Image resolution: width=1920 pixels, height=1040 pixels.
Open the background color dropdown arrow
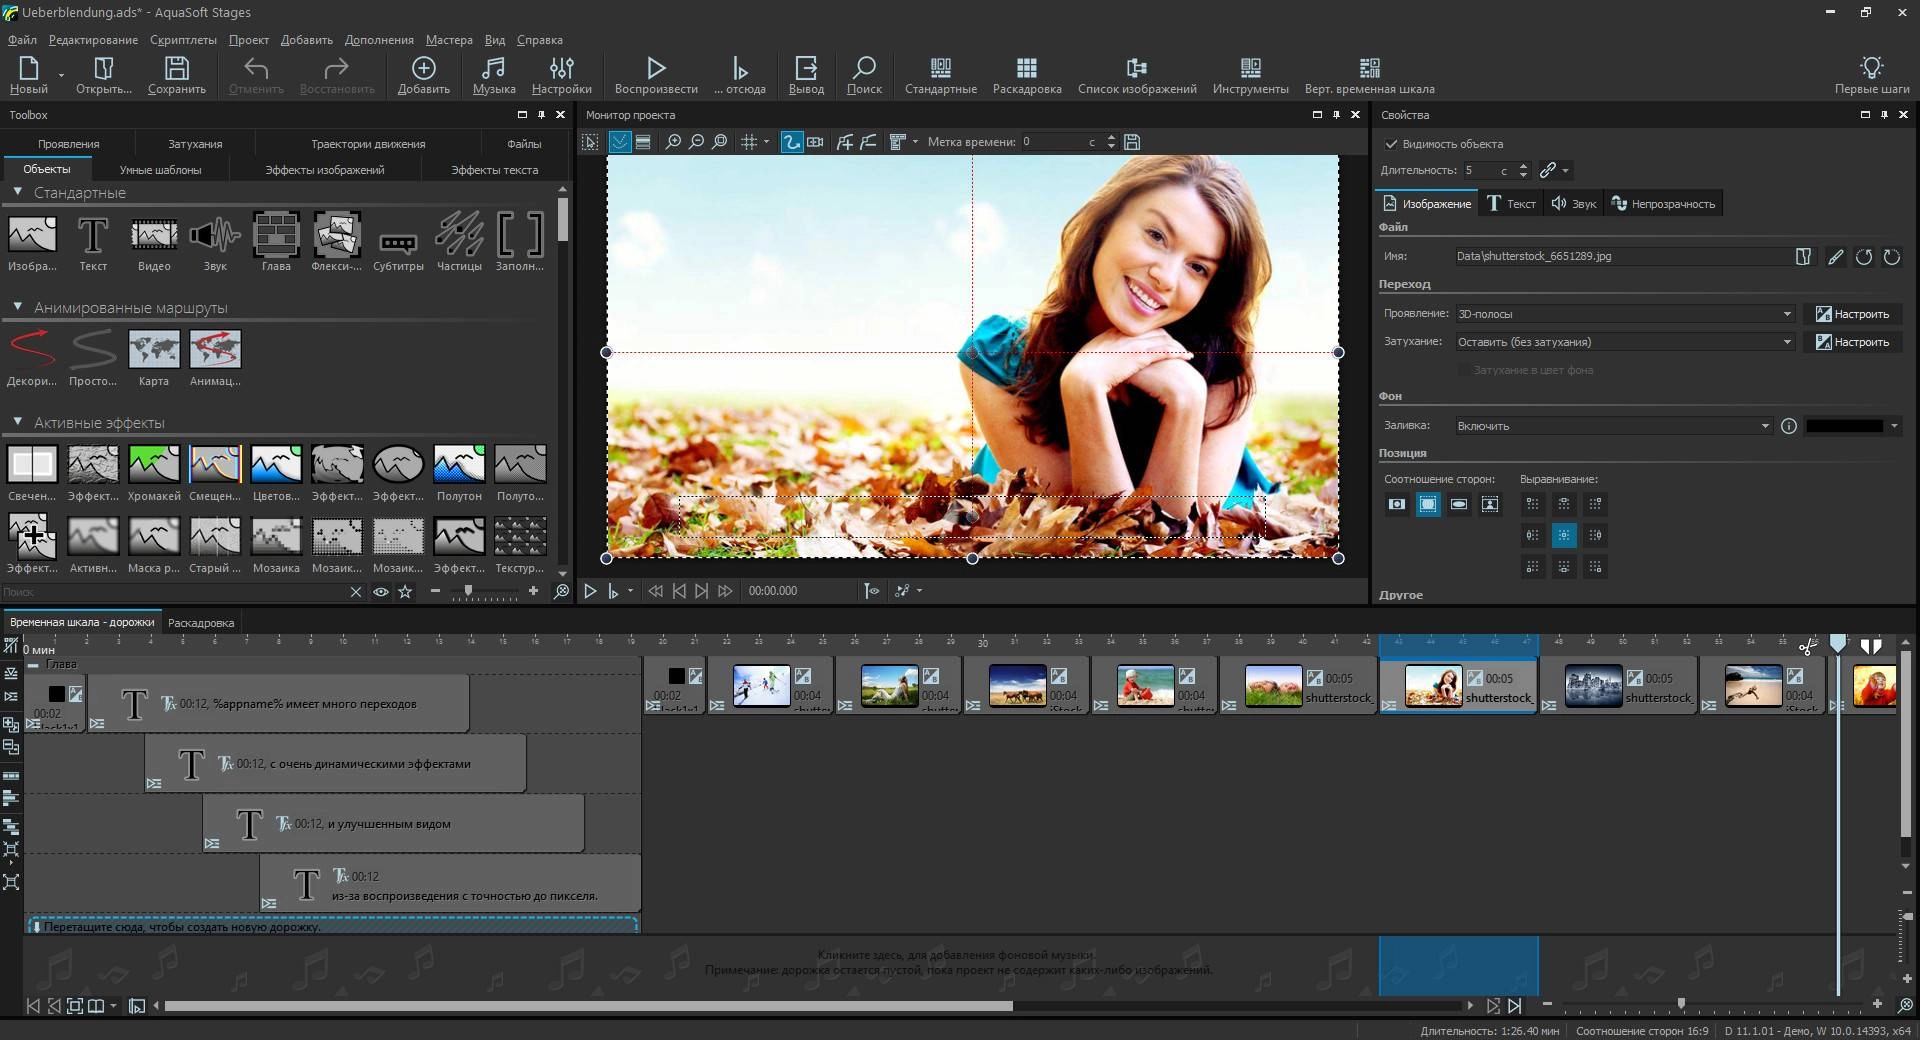point(1894,426)
